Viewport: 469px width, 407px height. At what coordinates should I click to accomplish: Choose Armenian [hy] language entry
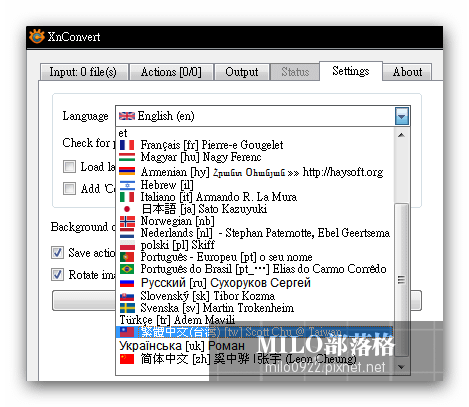[255, 172]
